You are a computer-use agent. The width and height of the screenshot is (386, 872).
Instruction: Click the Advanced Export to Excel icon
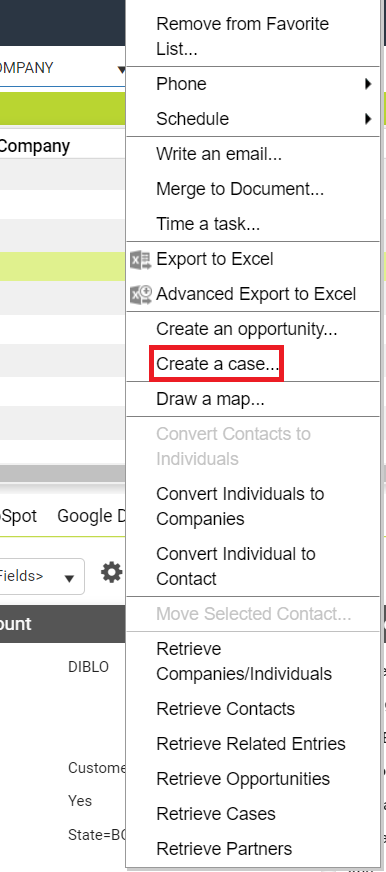click(141, 295)
